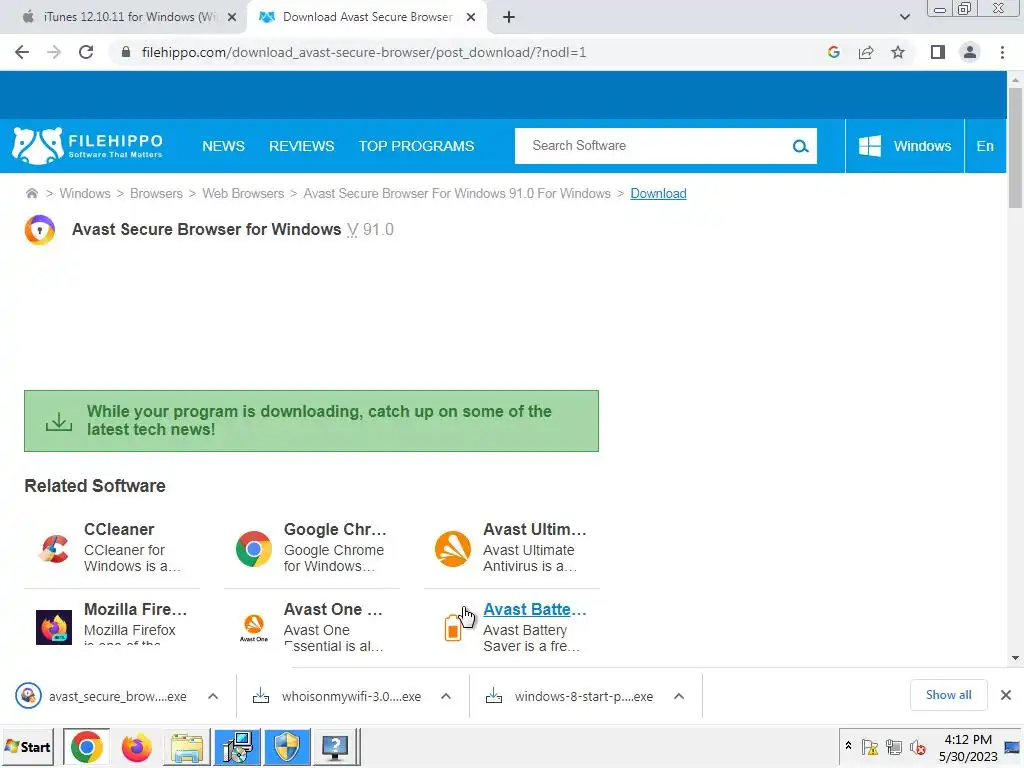The width and height of the screenshot is (1024, 768).
Task: Click the Avast One icon
Action: point(253,628)
